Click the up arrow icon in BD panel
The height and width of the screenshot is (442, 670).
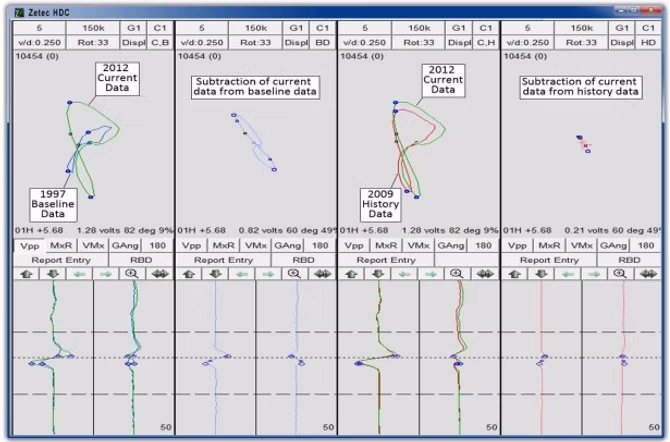[x=189, y=274]
